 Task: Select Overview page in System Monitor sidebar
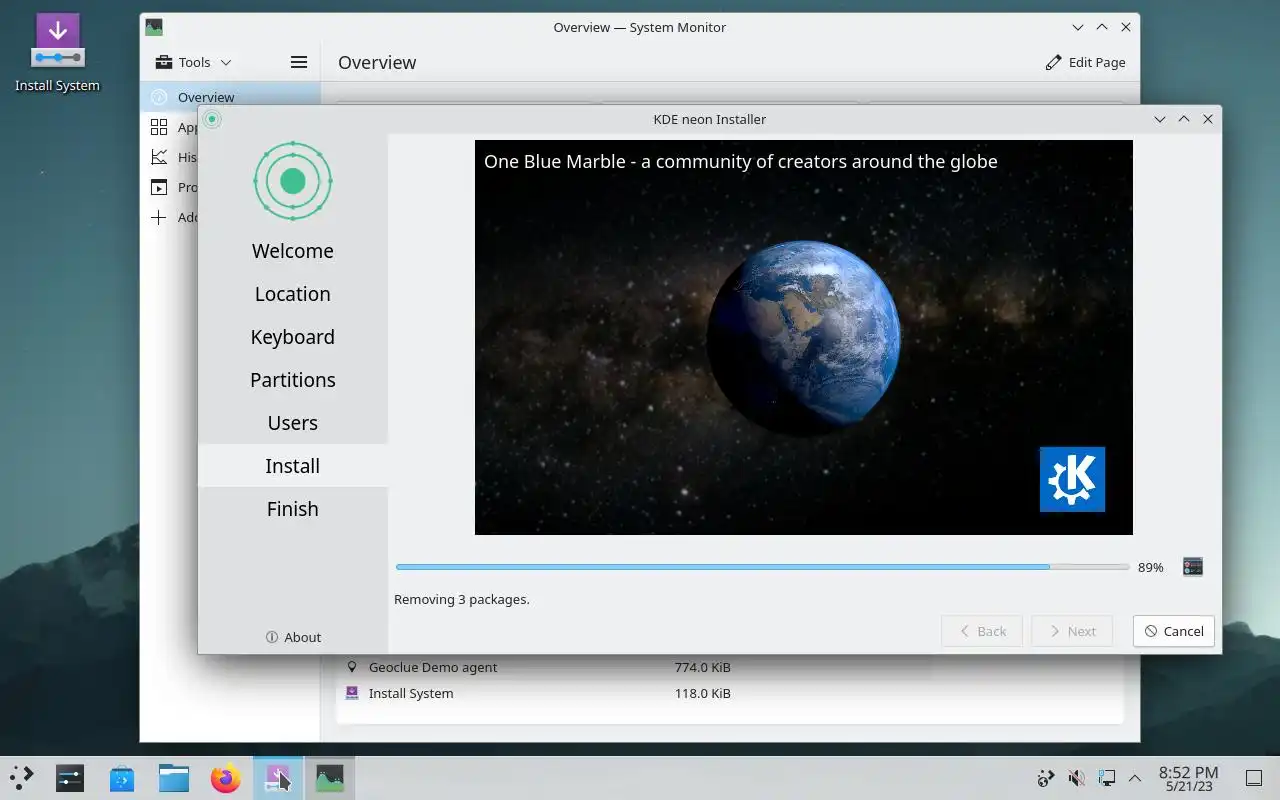(230, 97)
